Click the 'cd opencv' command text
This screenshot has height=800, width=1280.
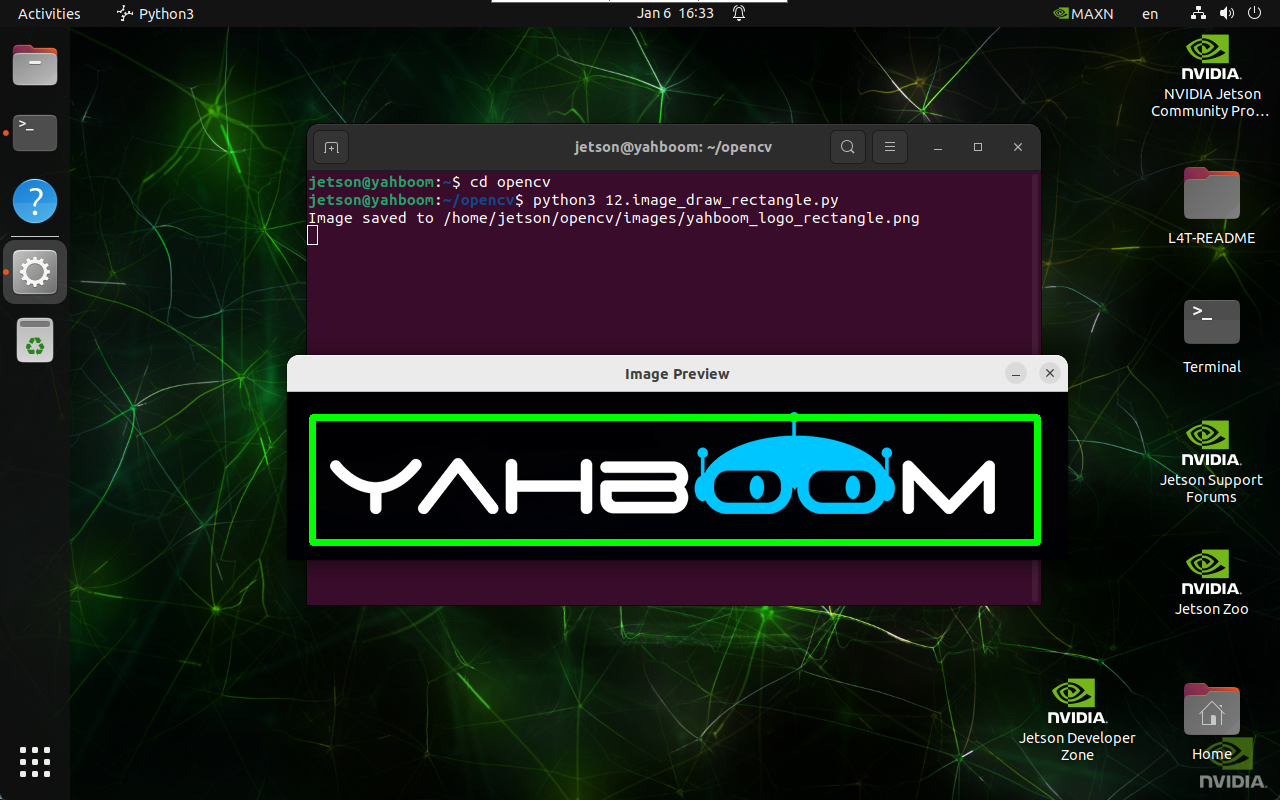(x=510, y=182)
